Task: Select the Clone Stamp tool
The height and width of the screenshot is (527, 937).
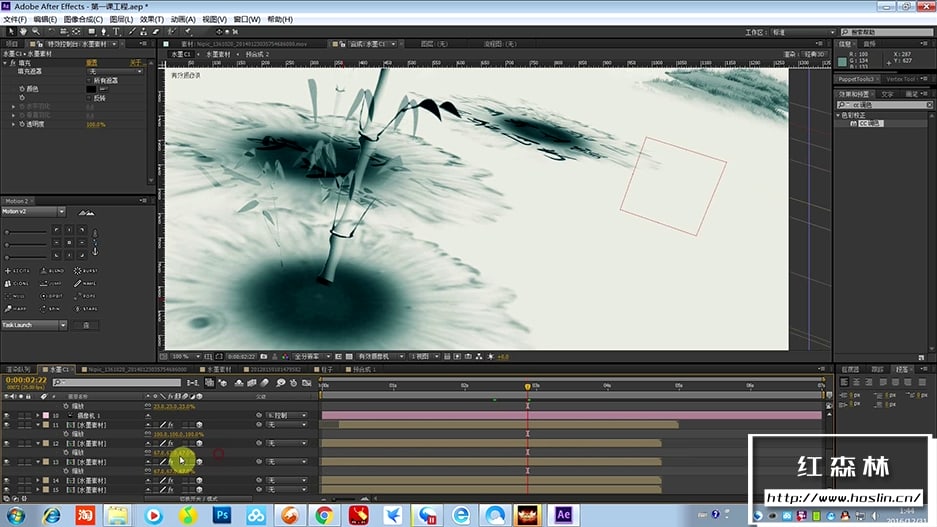Action: pos(144,31)
